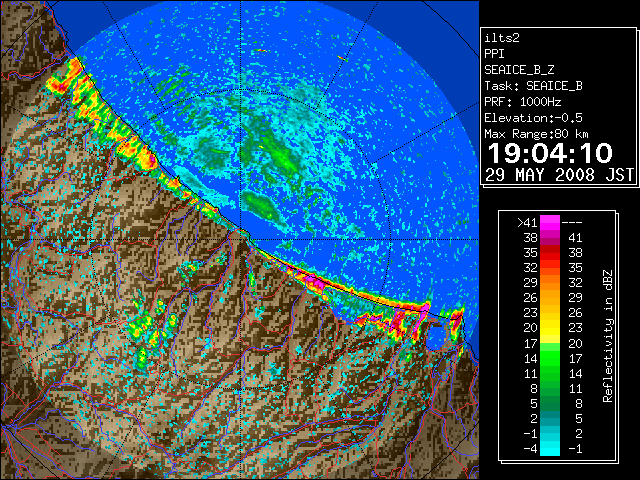Click the 'PPI' scan type text
The image size is (640, 480).
click(x=494, y=54)
